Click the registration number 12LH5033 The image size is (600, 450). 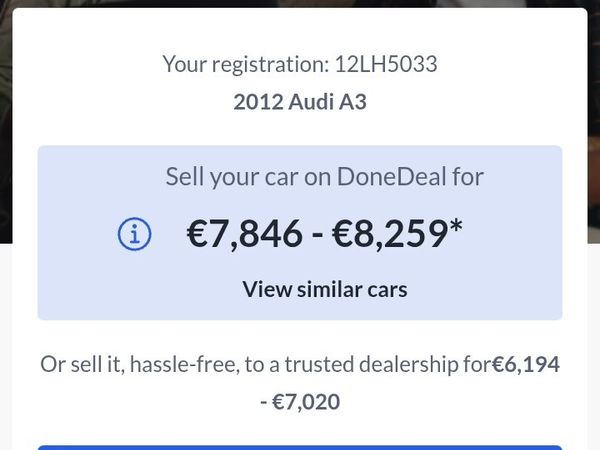pos(384,65)
